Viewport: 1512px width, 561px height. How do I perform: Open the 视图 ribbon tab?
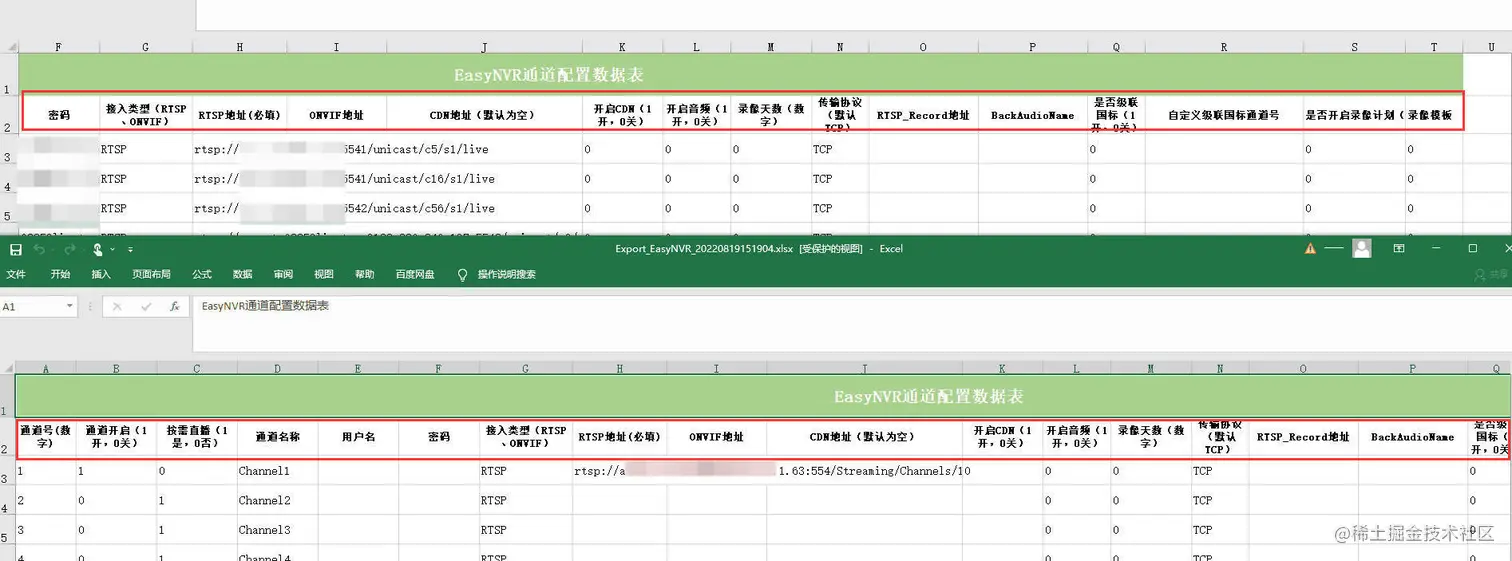click(324, 274)
